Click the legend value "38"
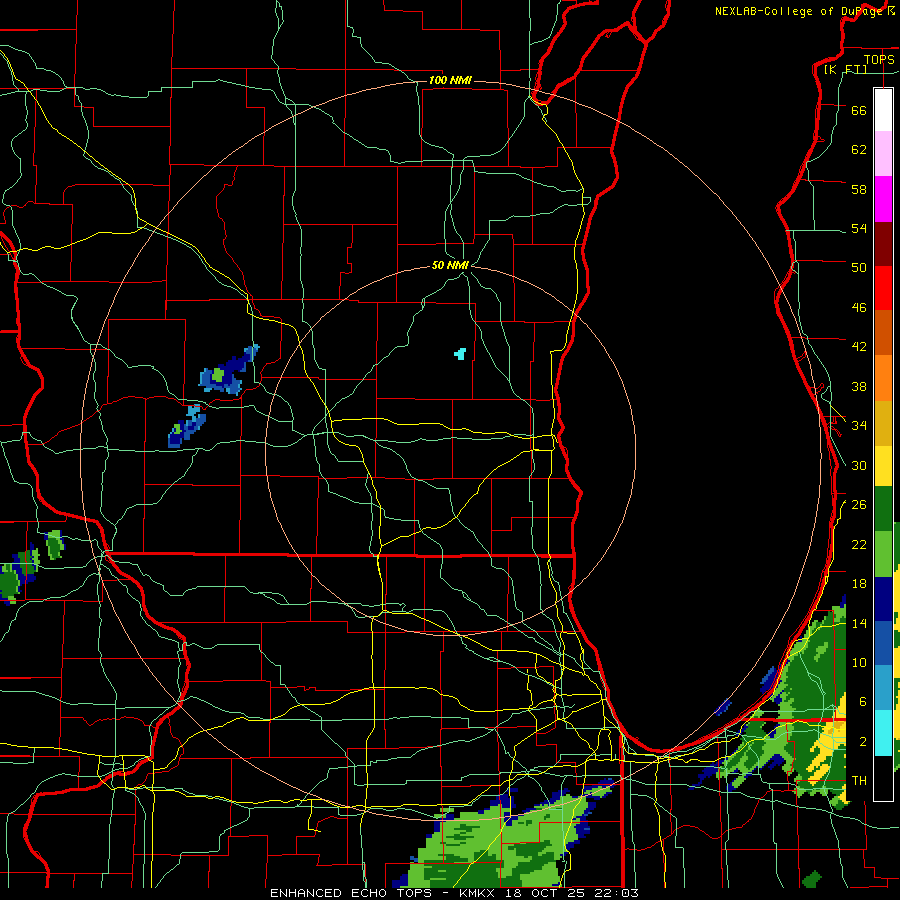This screenshot has width=900, height=900. click(x=859, y=387)
